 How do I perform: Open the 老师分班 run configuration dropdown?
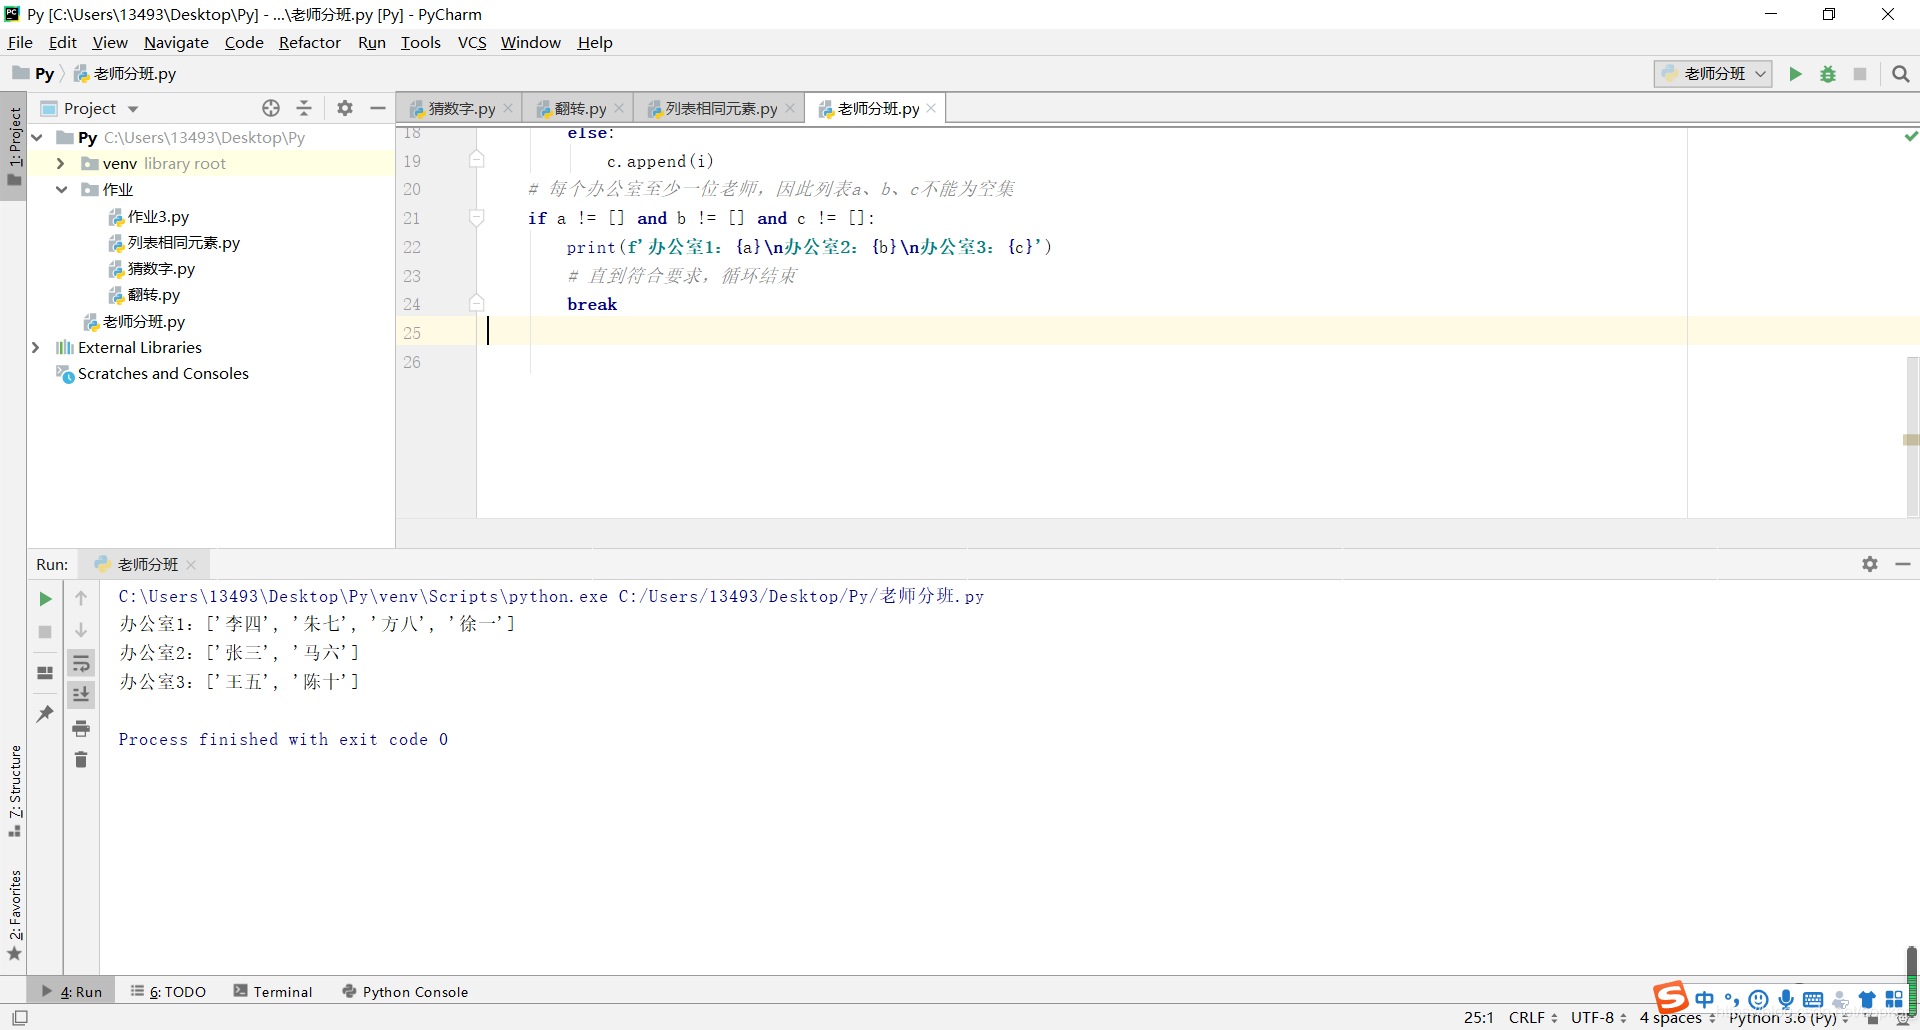(1713, 74)
